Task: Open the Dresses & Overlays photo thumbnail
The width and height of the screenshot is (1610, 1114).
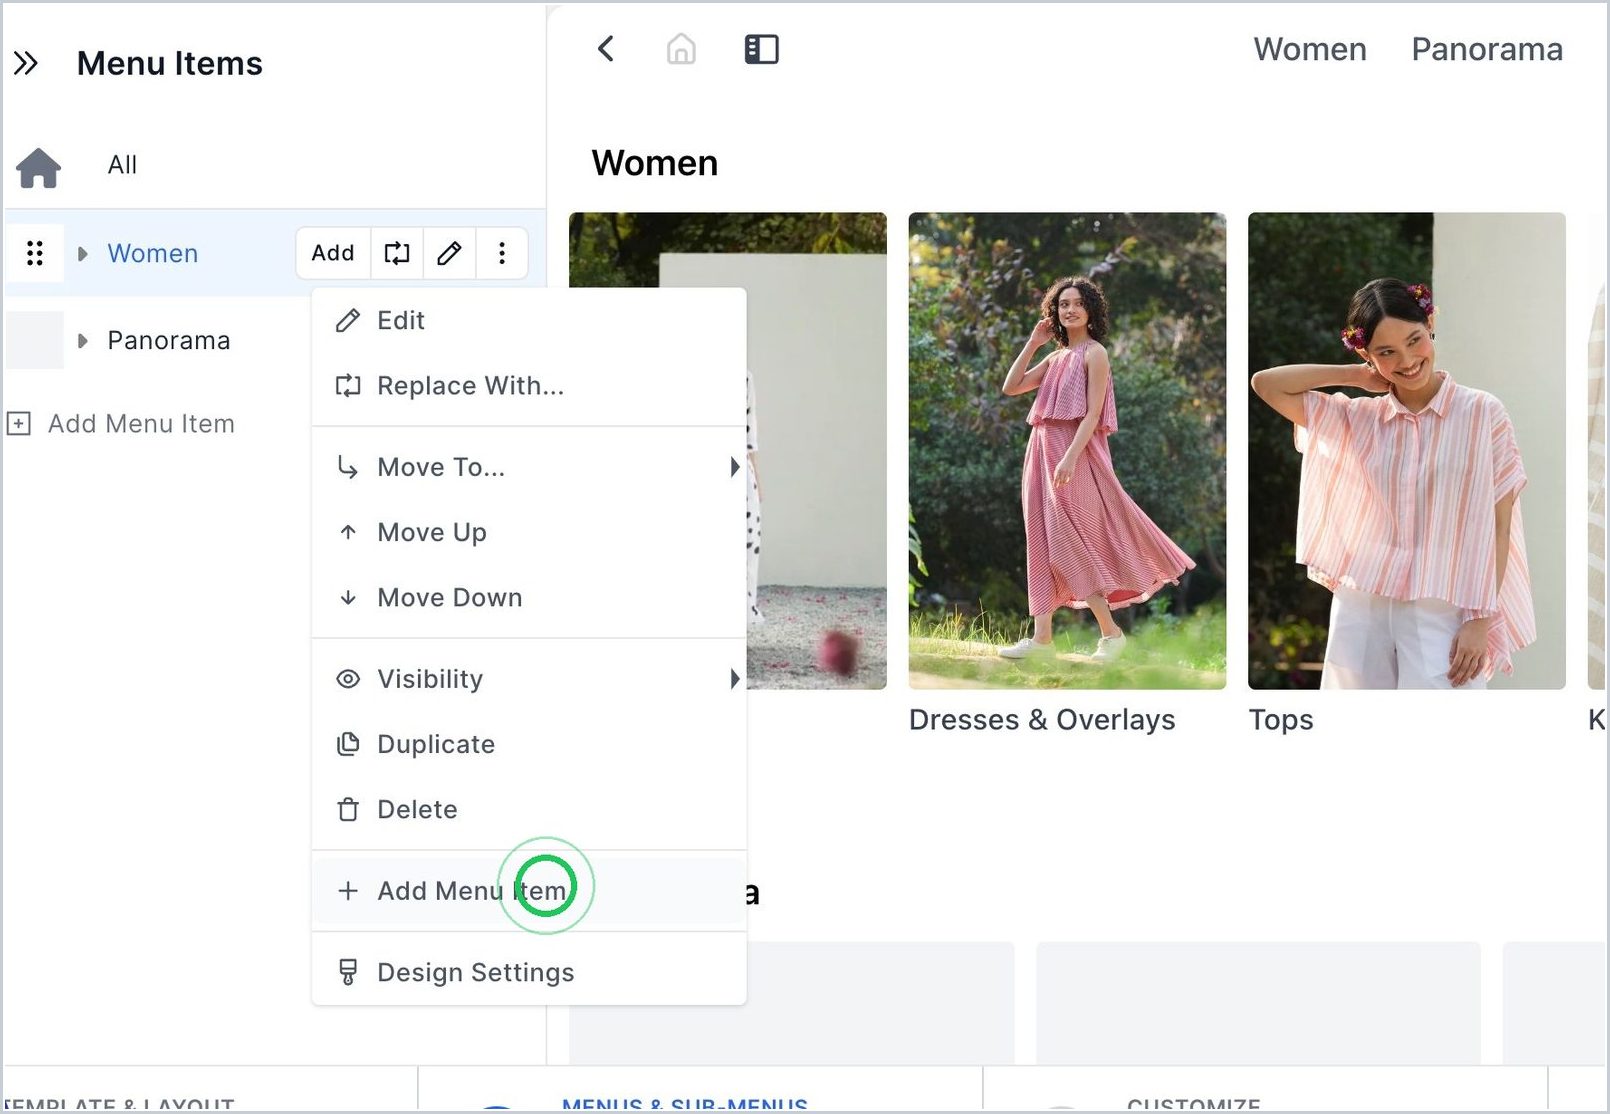Action: [x=1067, y=451]
